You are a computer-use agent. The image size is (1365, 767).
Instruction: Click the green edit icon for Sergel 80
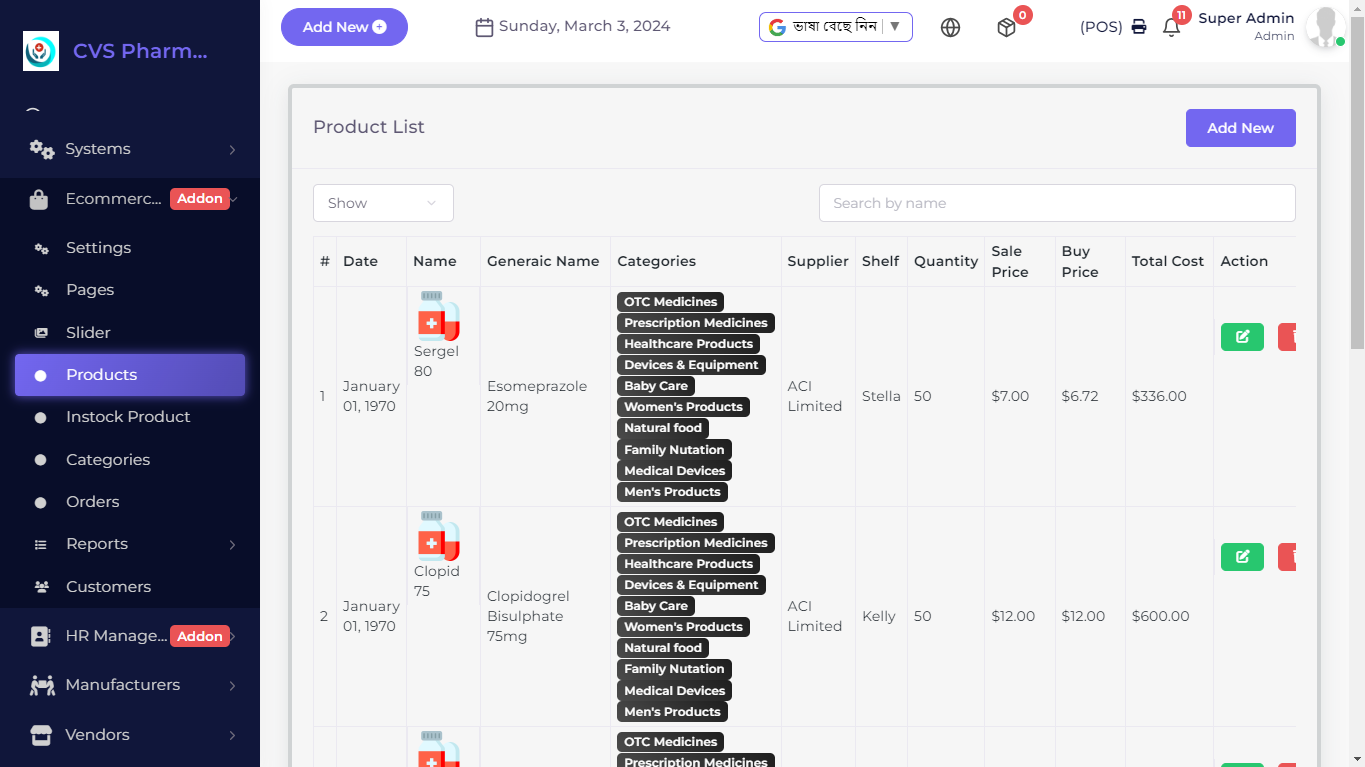[1242, 337]
